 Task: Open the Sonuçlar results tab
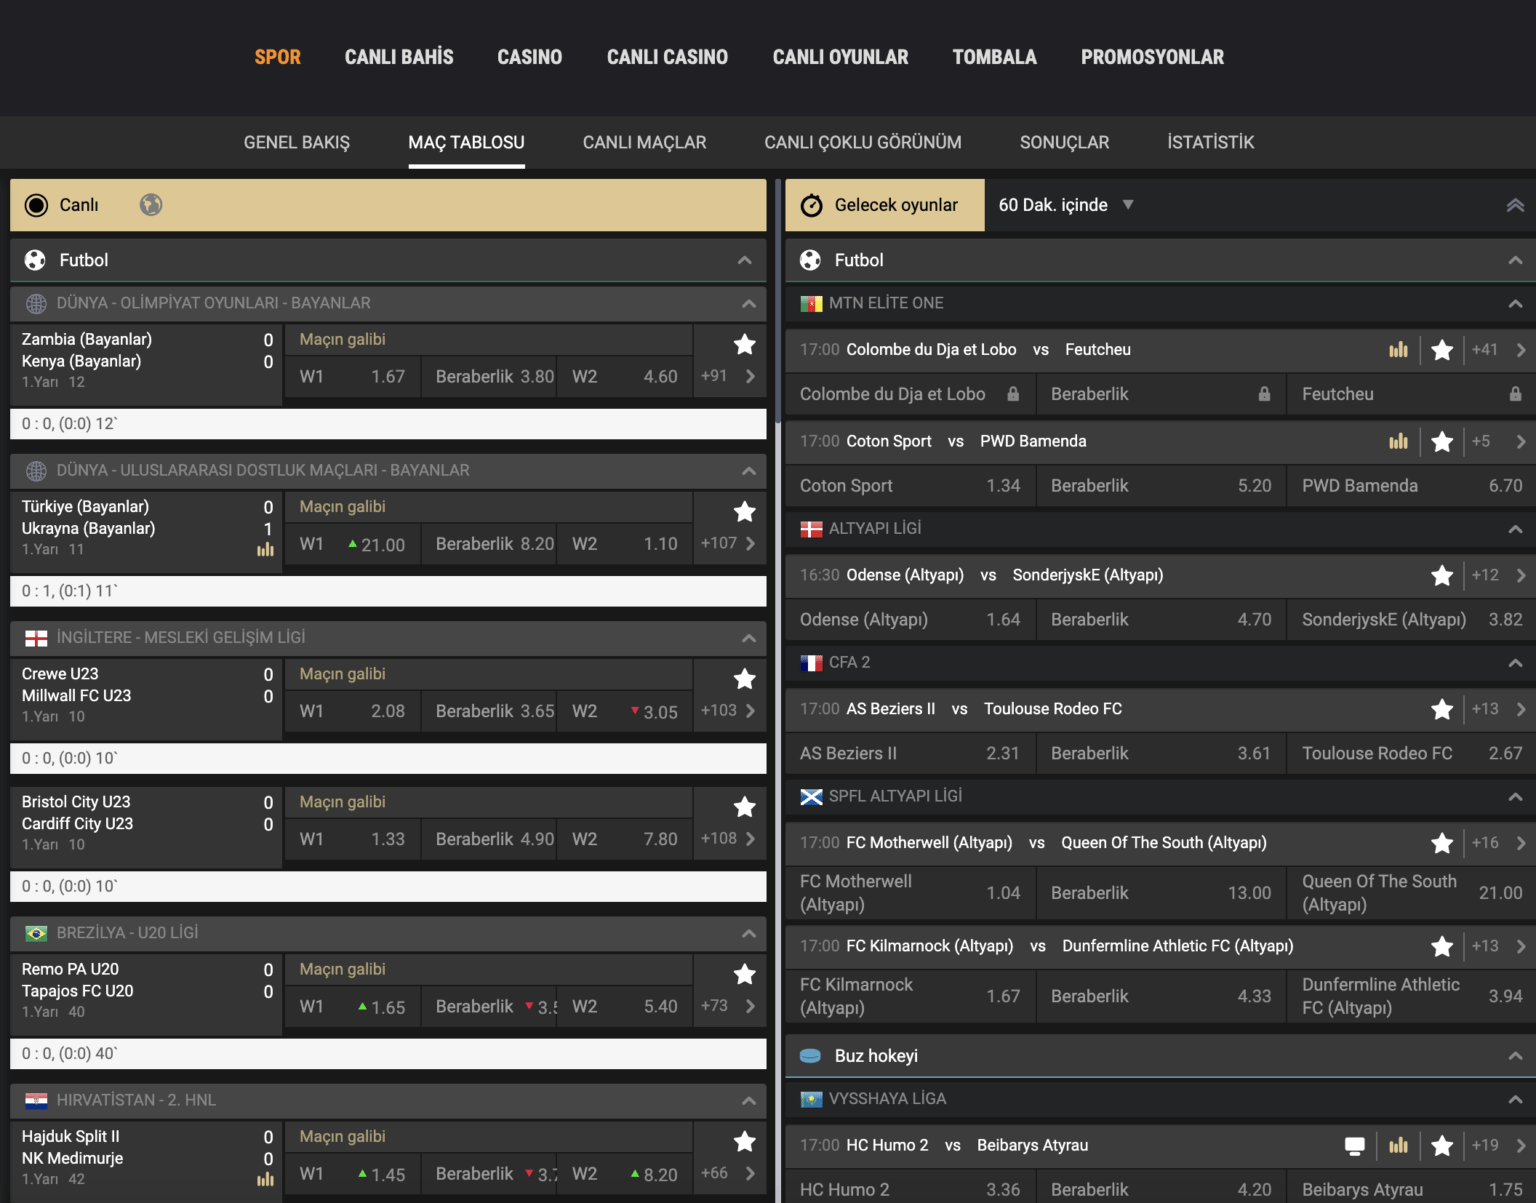tap(1065, 142)
